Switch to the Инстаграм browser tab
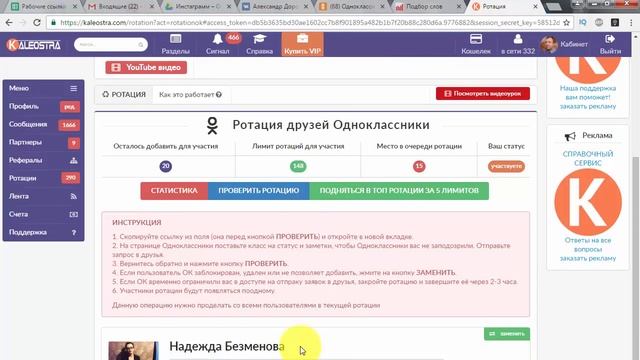This screenshot has height=360, width=640. point(198,7)
